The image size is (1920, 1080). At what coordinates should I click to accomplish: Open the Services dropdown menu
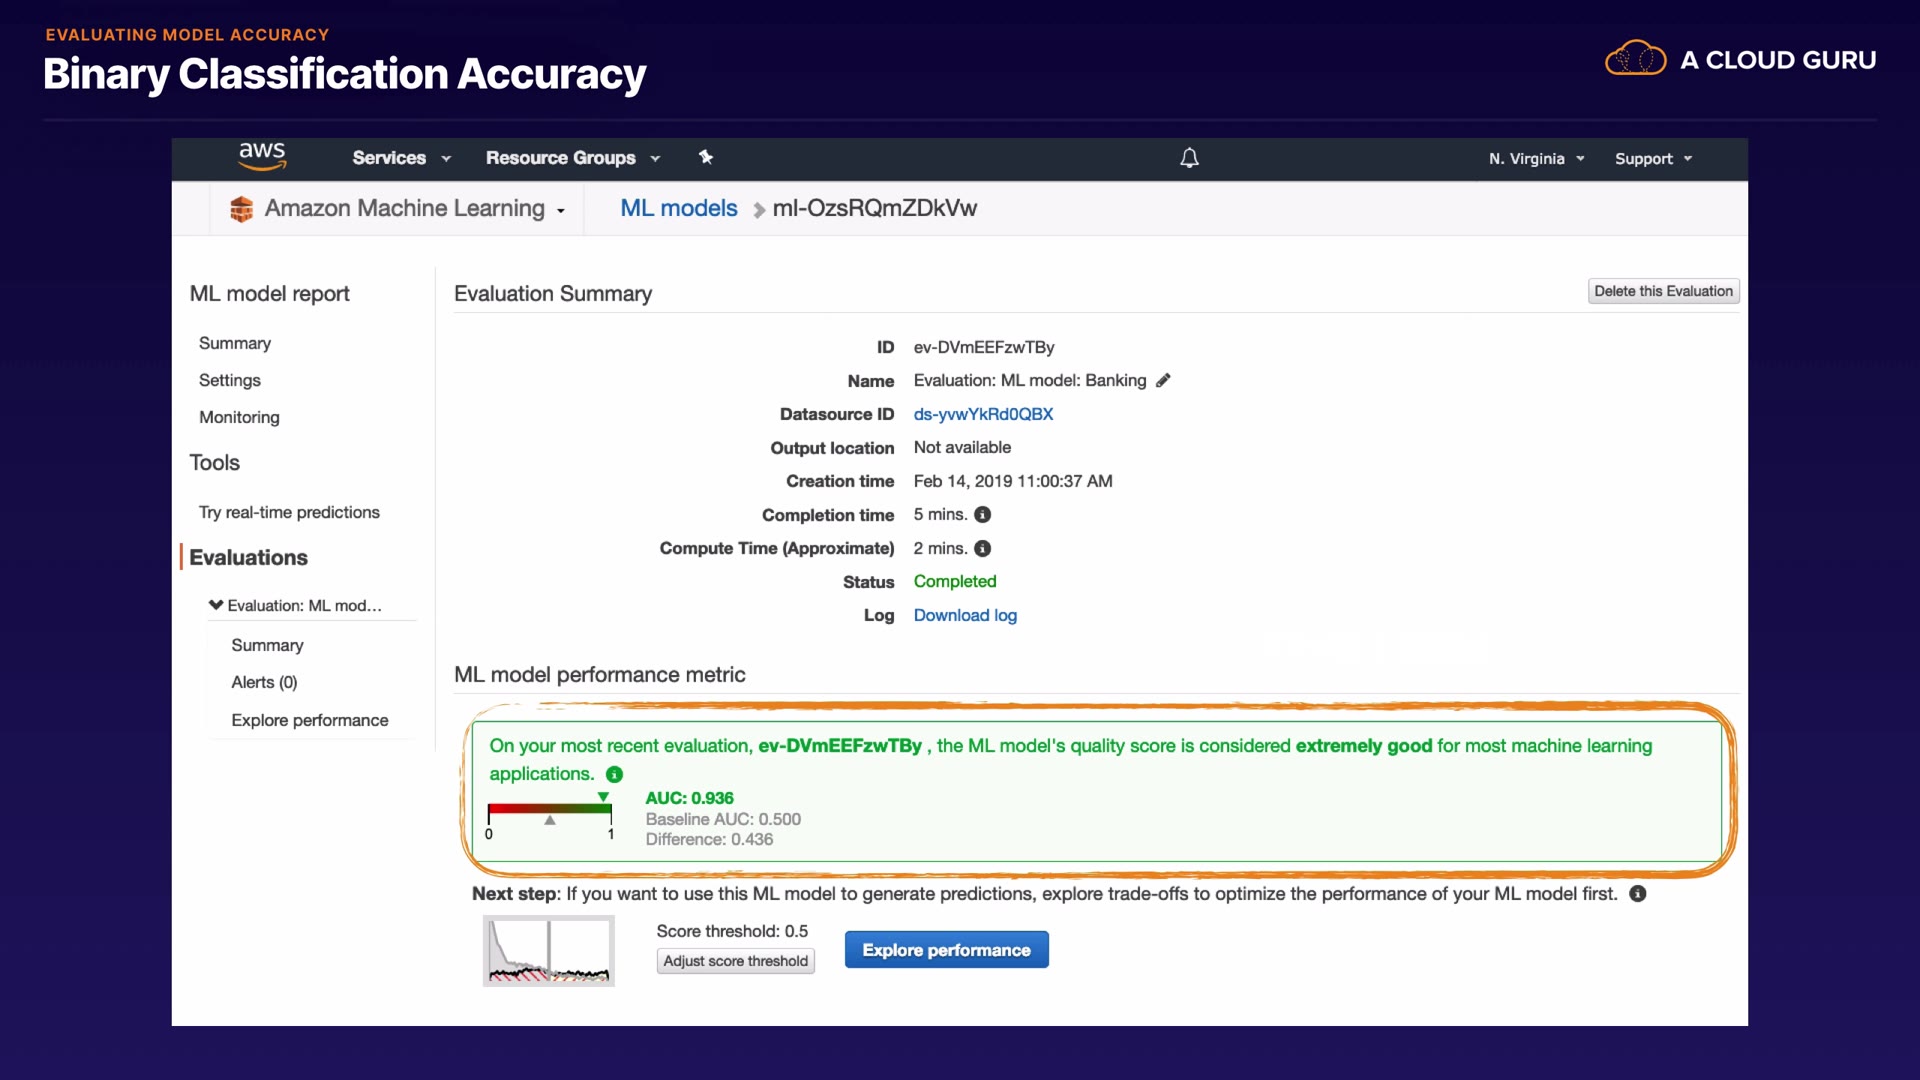click(x=401, y=158)
